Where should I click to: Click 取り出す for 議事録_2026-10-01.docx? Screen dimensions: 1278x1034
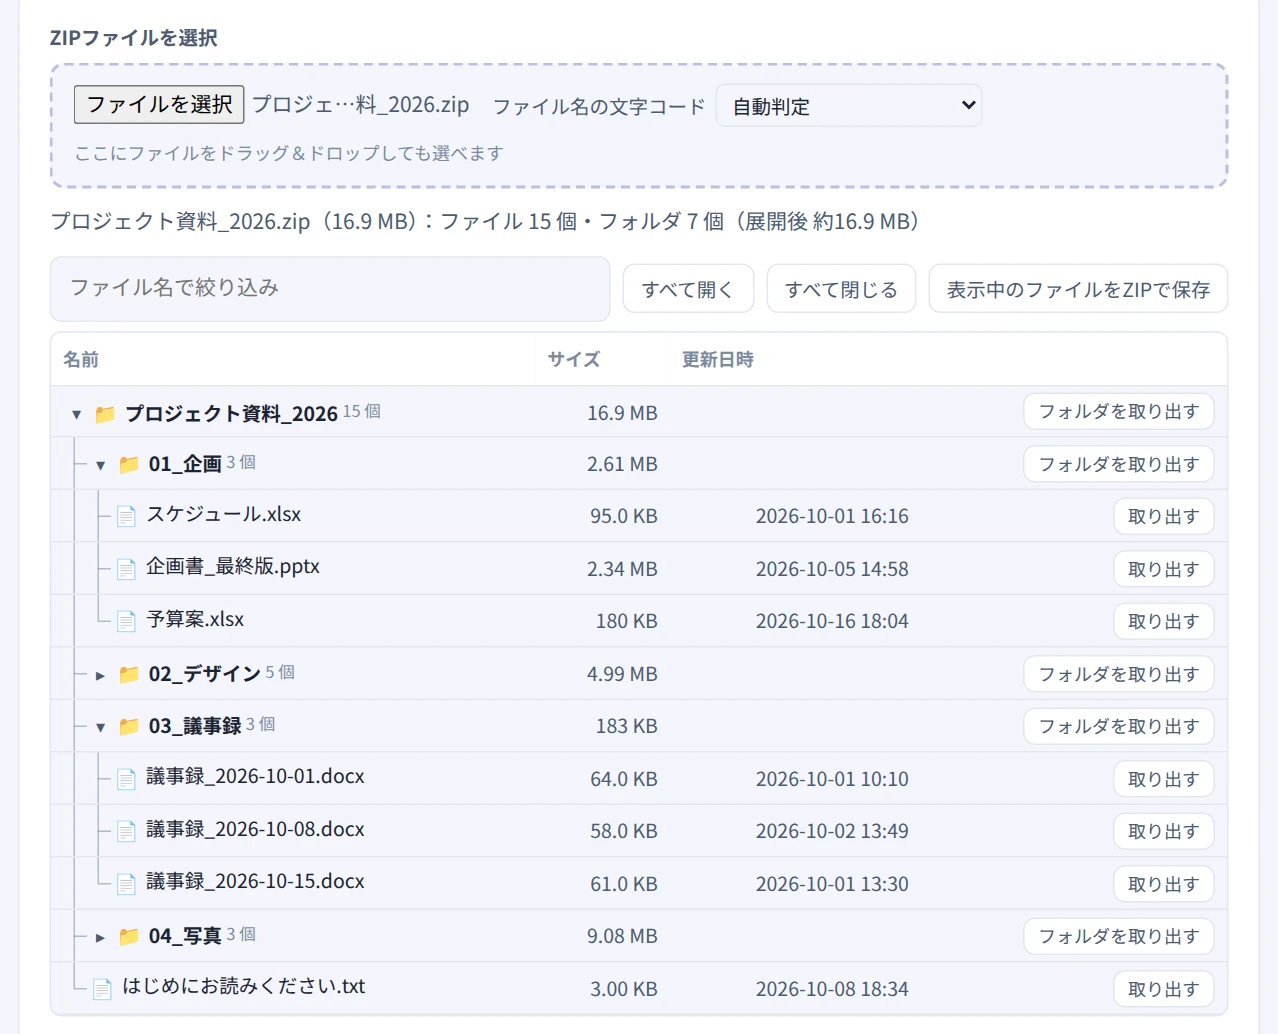click(1164, 779)
